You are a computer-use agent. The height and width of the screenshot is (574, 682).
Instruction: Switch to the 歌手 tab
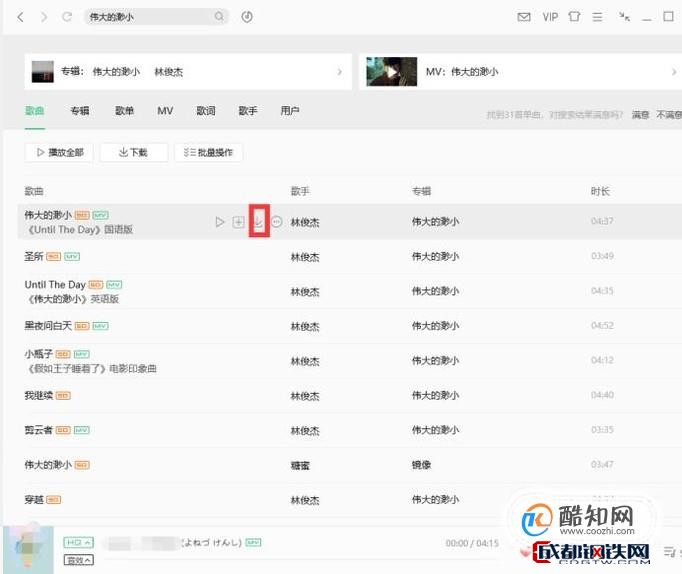(248, 111)
